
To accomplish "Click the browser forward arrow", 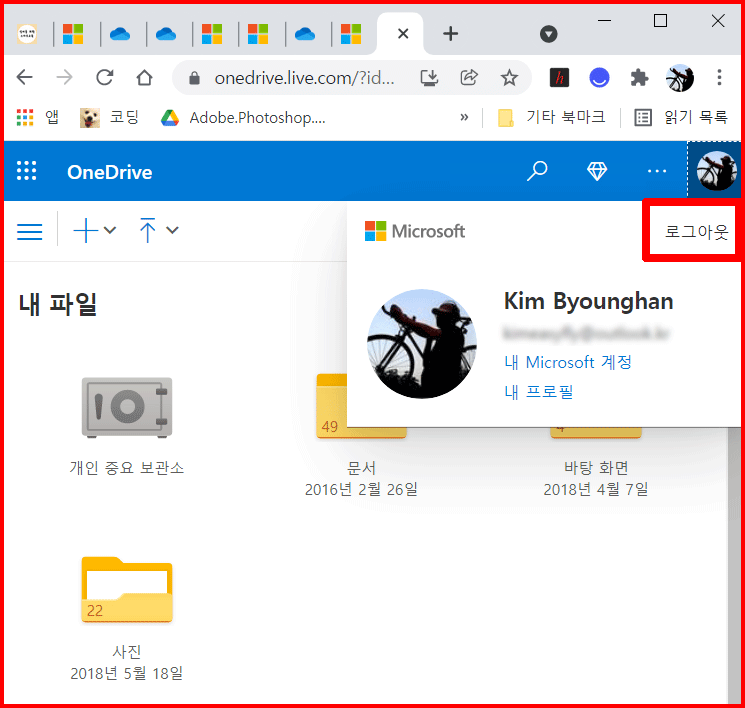I will (64, 77).
